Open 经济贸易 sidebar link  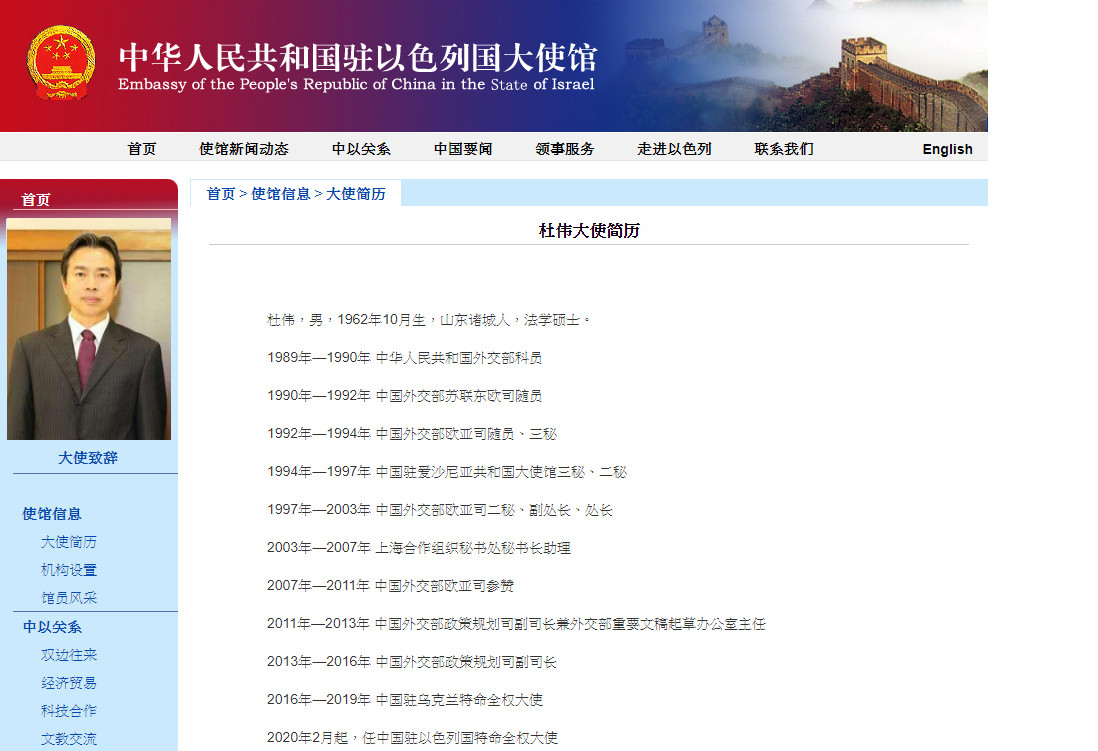pyautogui.click(x=69, y=683)
